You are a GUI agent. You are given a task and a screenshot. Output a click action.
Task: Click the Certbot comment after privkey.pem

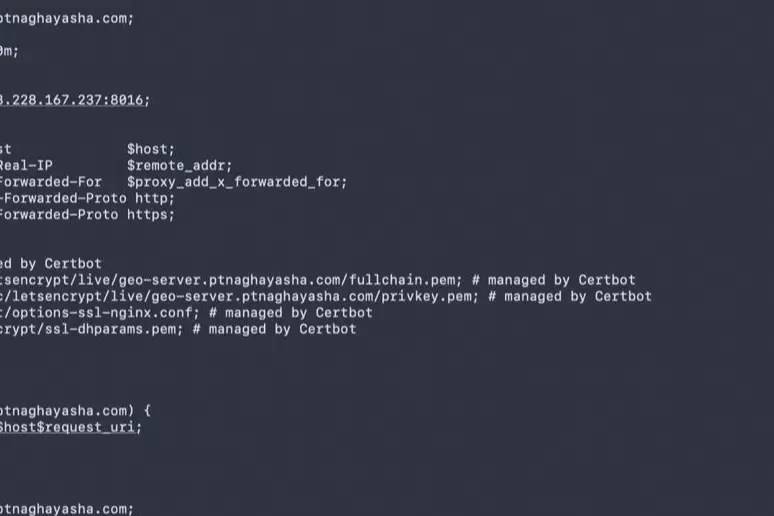[x=570, y=296]
